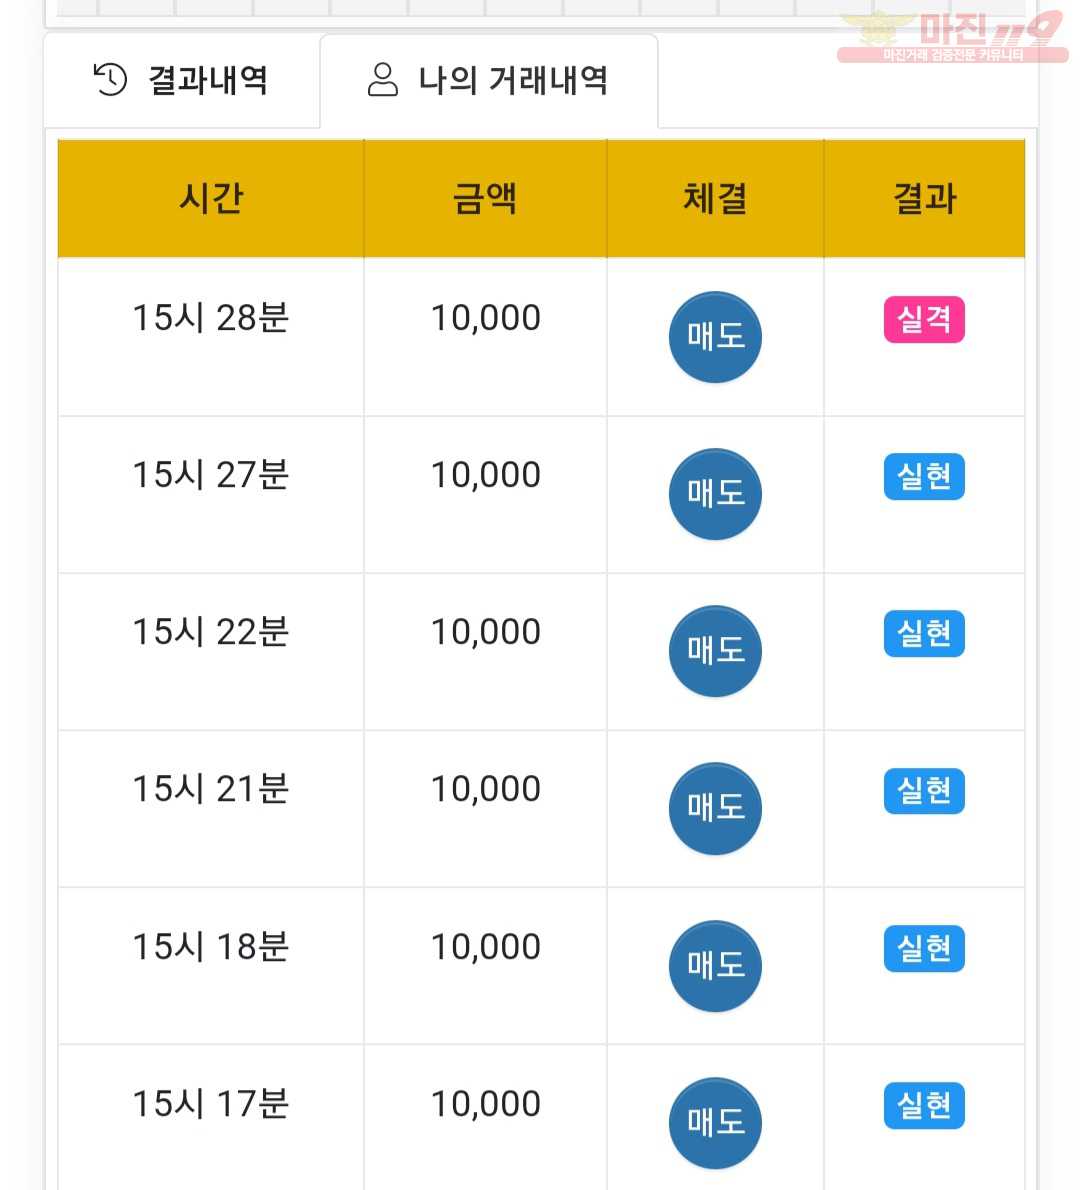
Task: Click the 실현 label for 15시 21분
Action: point(924,791)
